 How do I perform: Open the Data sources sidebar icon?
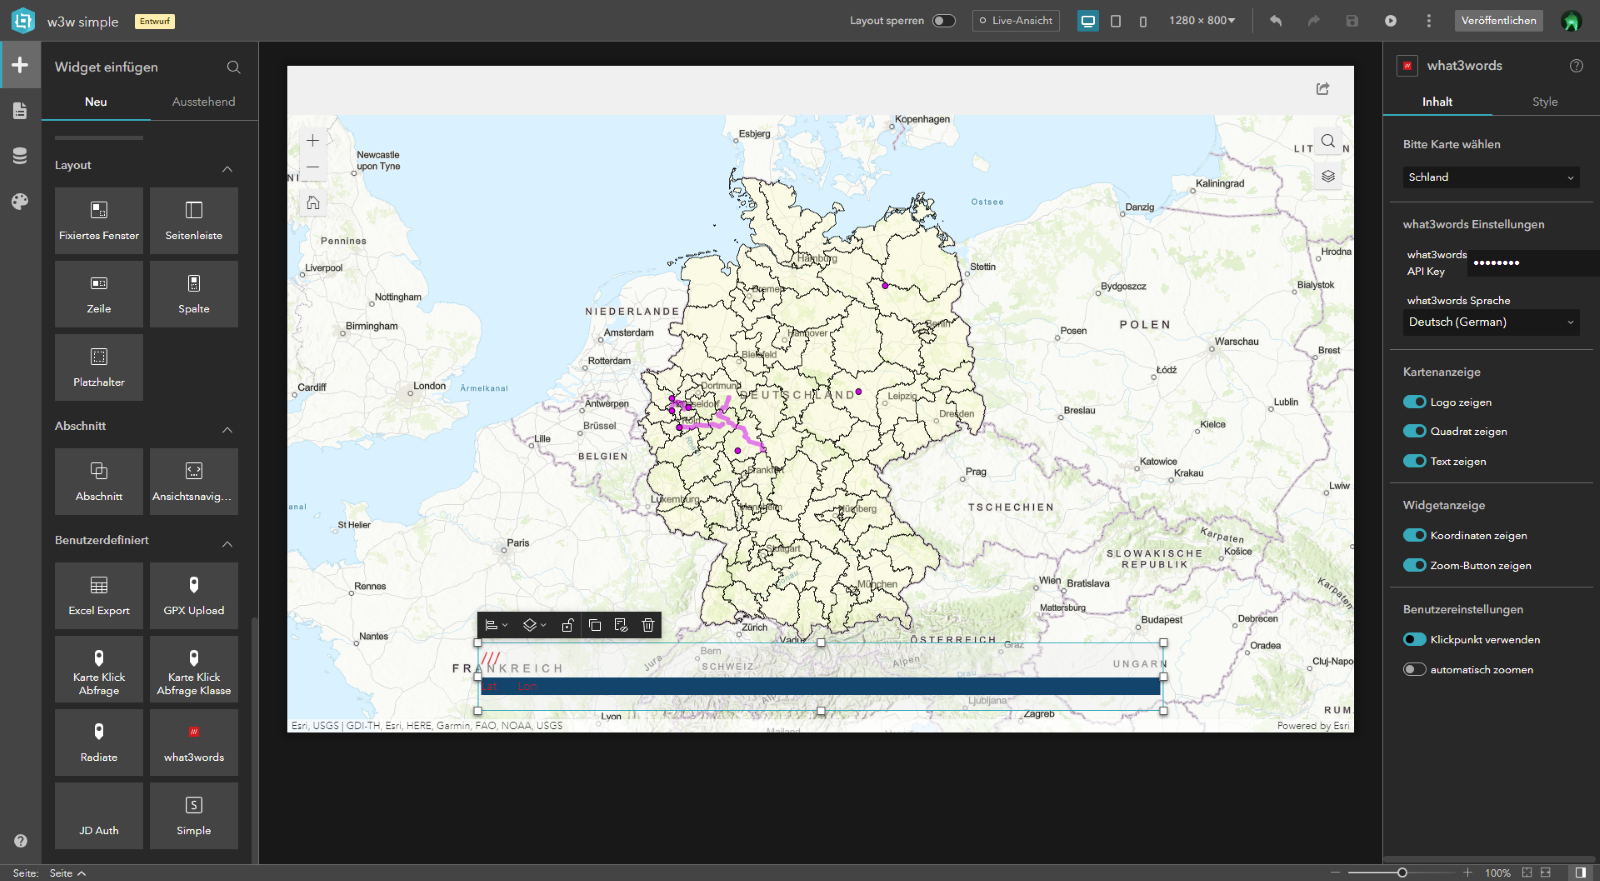click(x=20, y=156)
